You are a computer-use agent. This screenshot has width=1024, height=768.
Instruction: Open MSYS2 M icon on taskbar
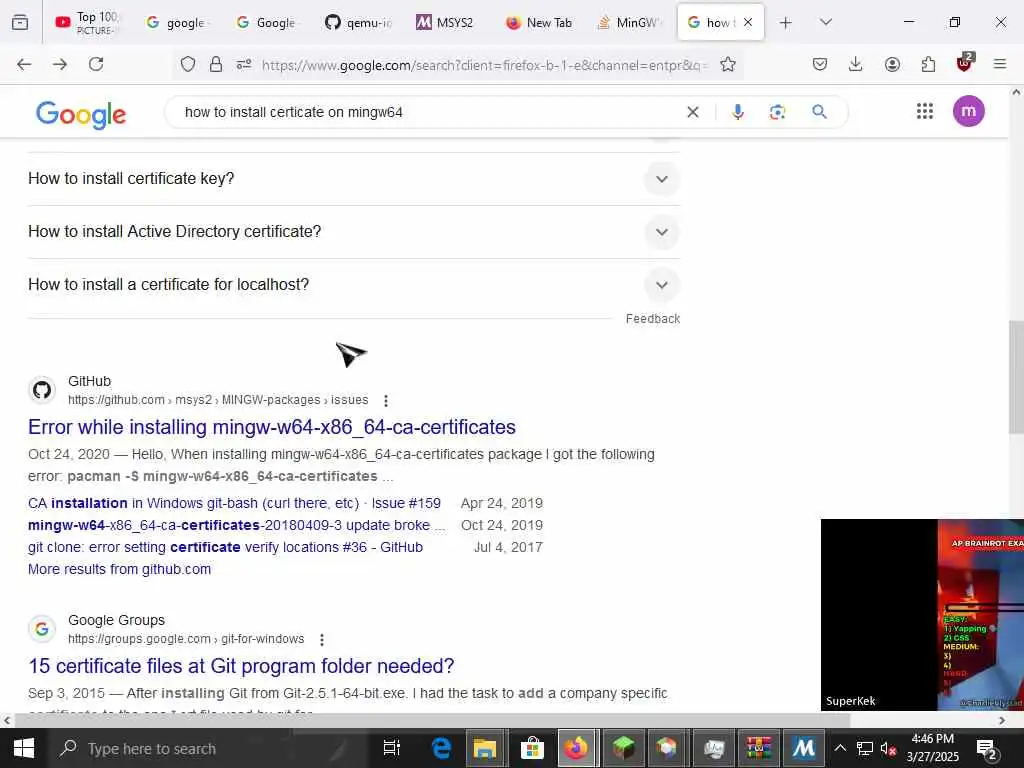[804, 748]
